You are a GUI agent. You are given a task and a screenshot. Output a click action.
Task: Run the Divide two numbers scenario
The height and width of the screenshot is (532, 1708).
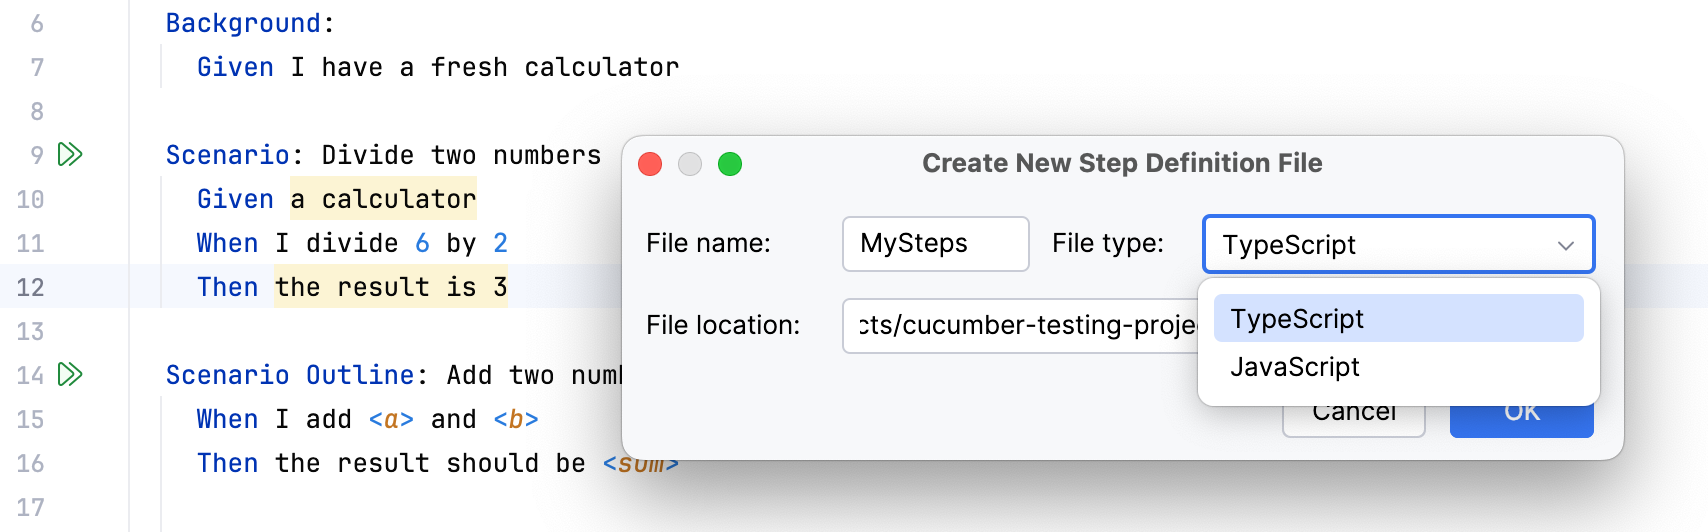click(x=70, y=155)
